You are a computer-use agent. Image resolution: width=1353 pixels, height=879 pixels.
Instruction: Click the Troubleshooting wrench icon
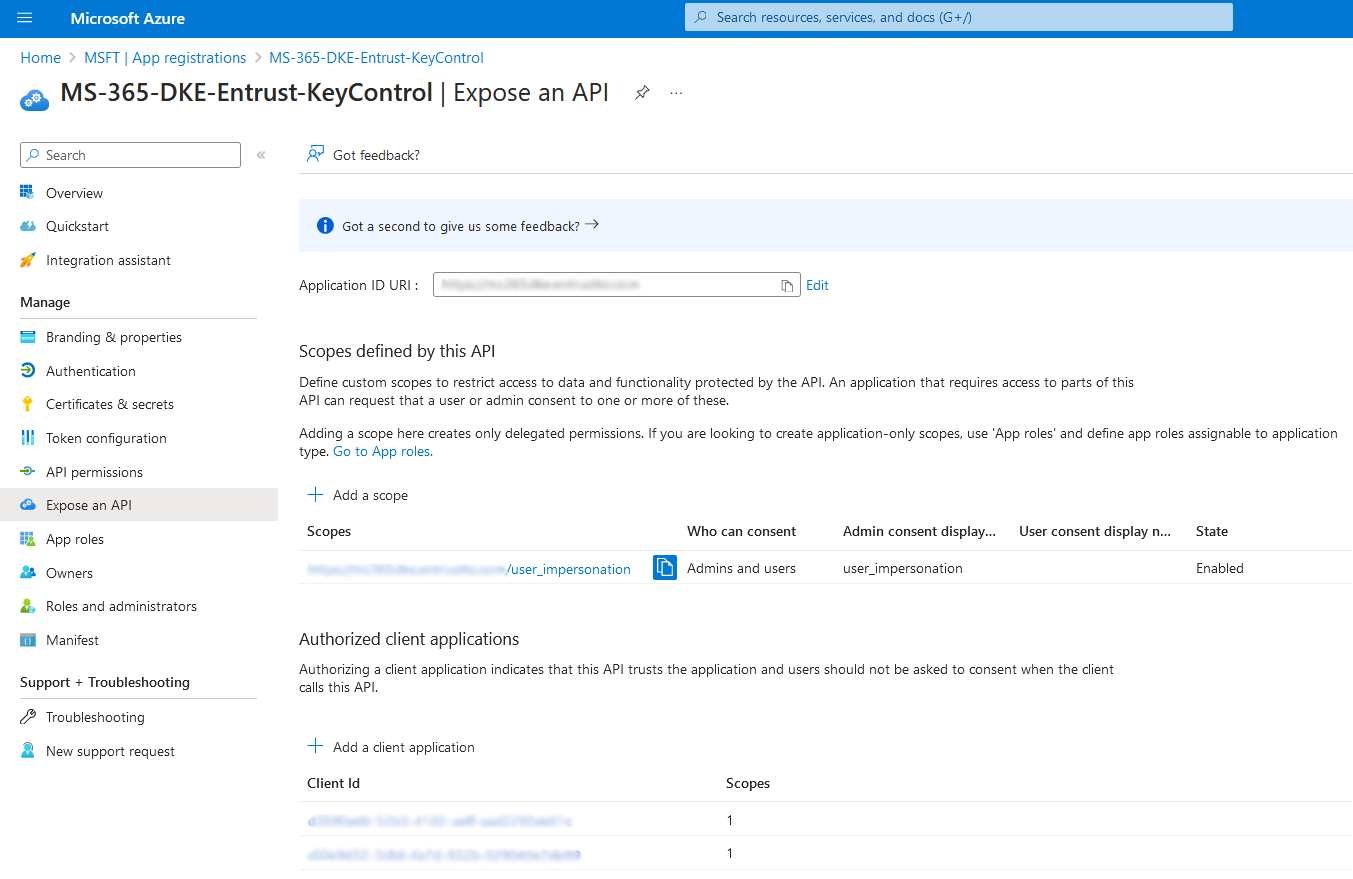[x=28, y=717]
